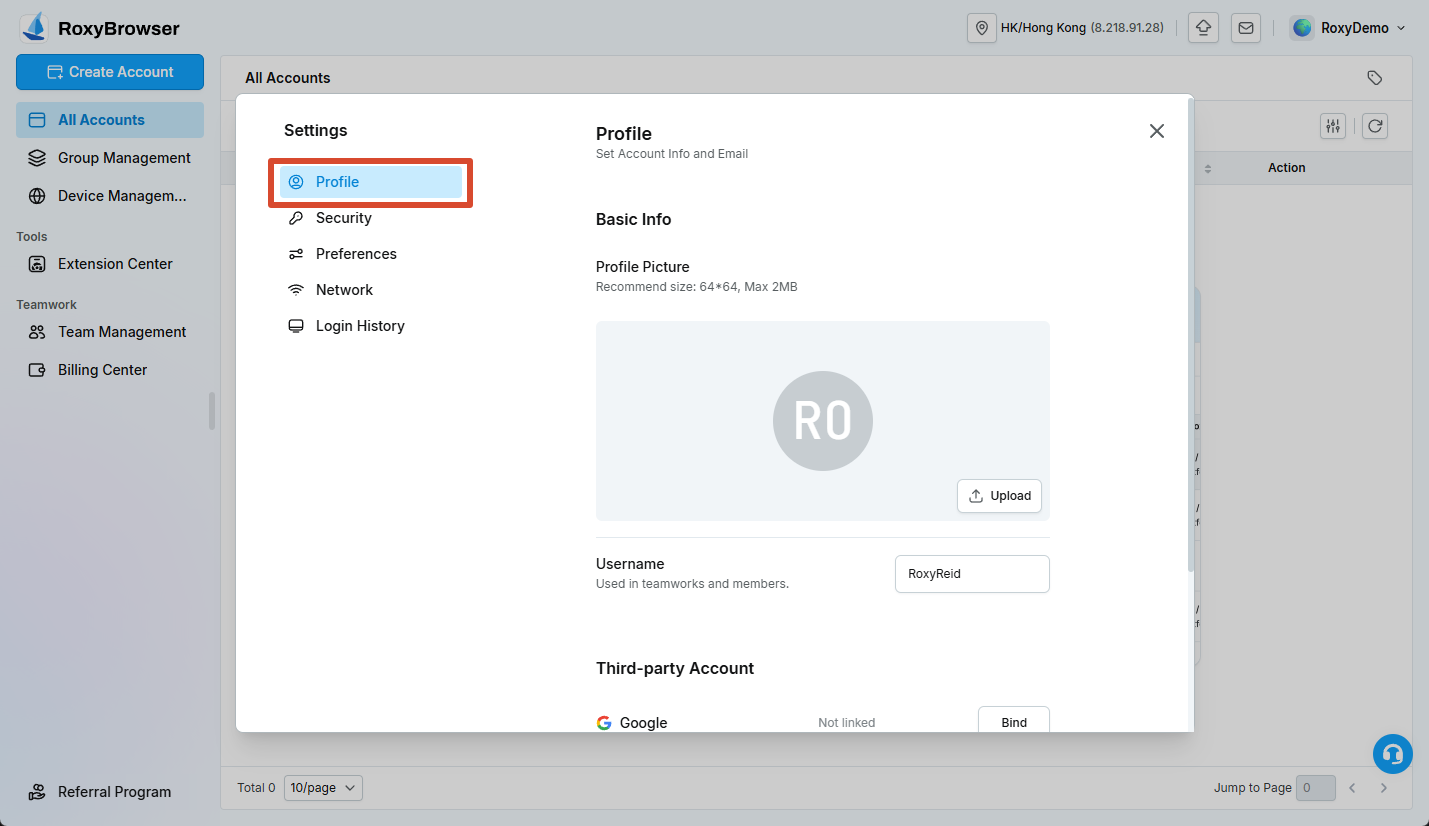Click the location pin icon in the header
Viewport: 1429px width, 826px height.
click(982, 28)
